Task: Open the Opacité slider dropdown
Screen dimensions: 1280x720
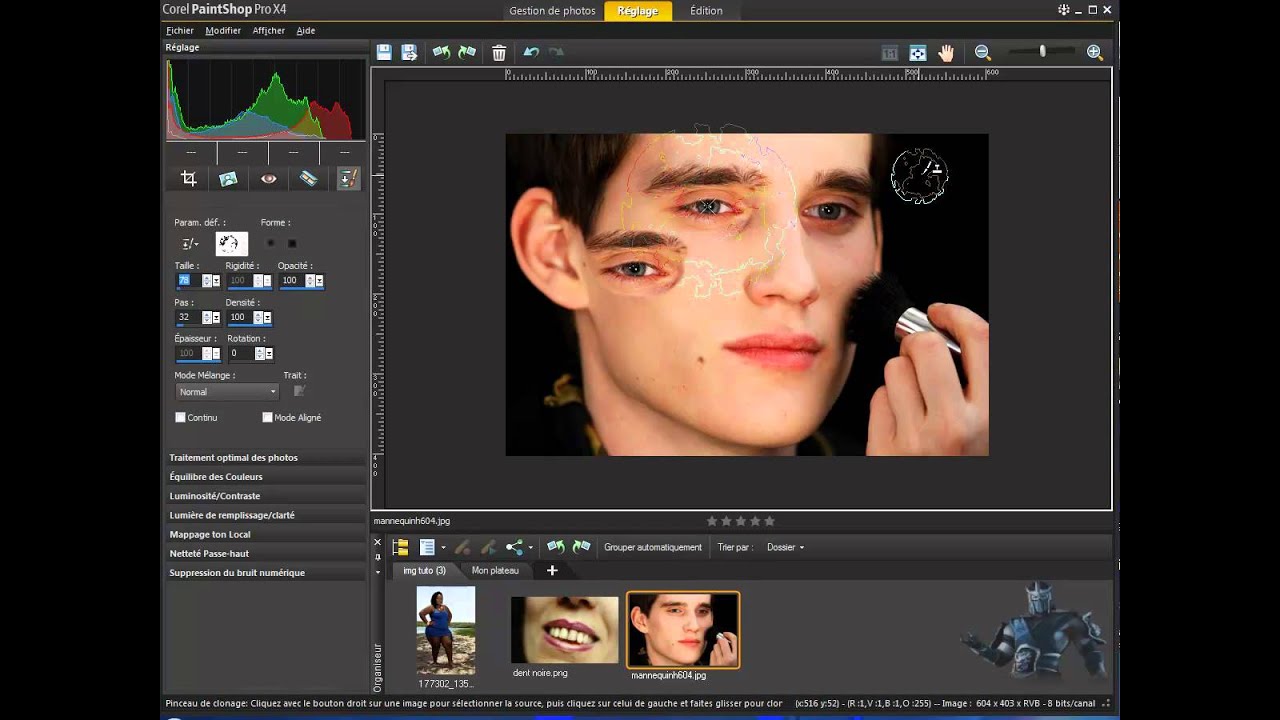Action: pos(319,281)
